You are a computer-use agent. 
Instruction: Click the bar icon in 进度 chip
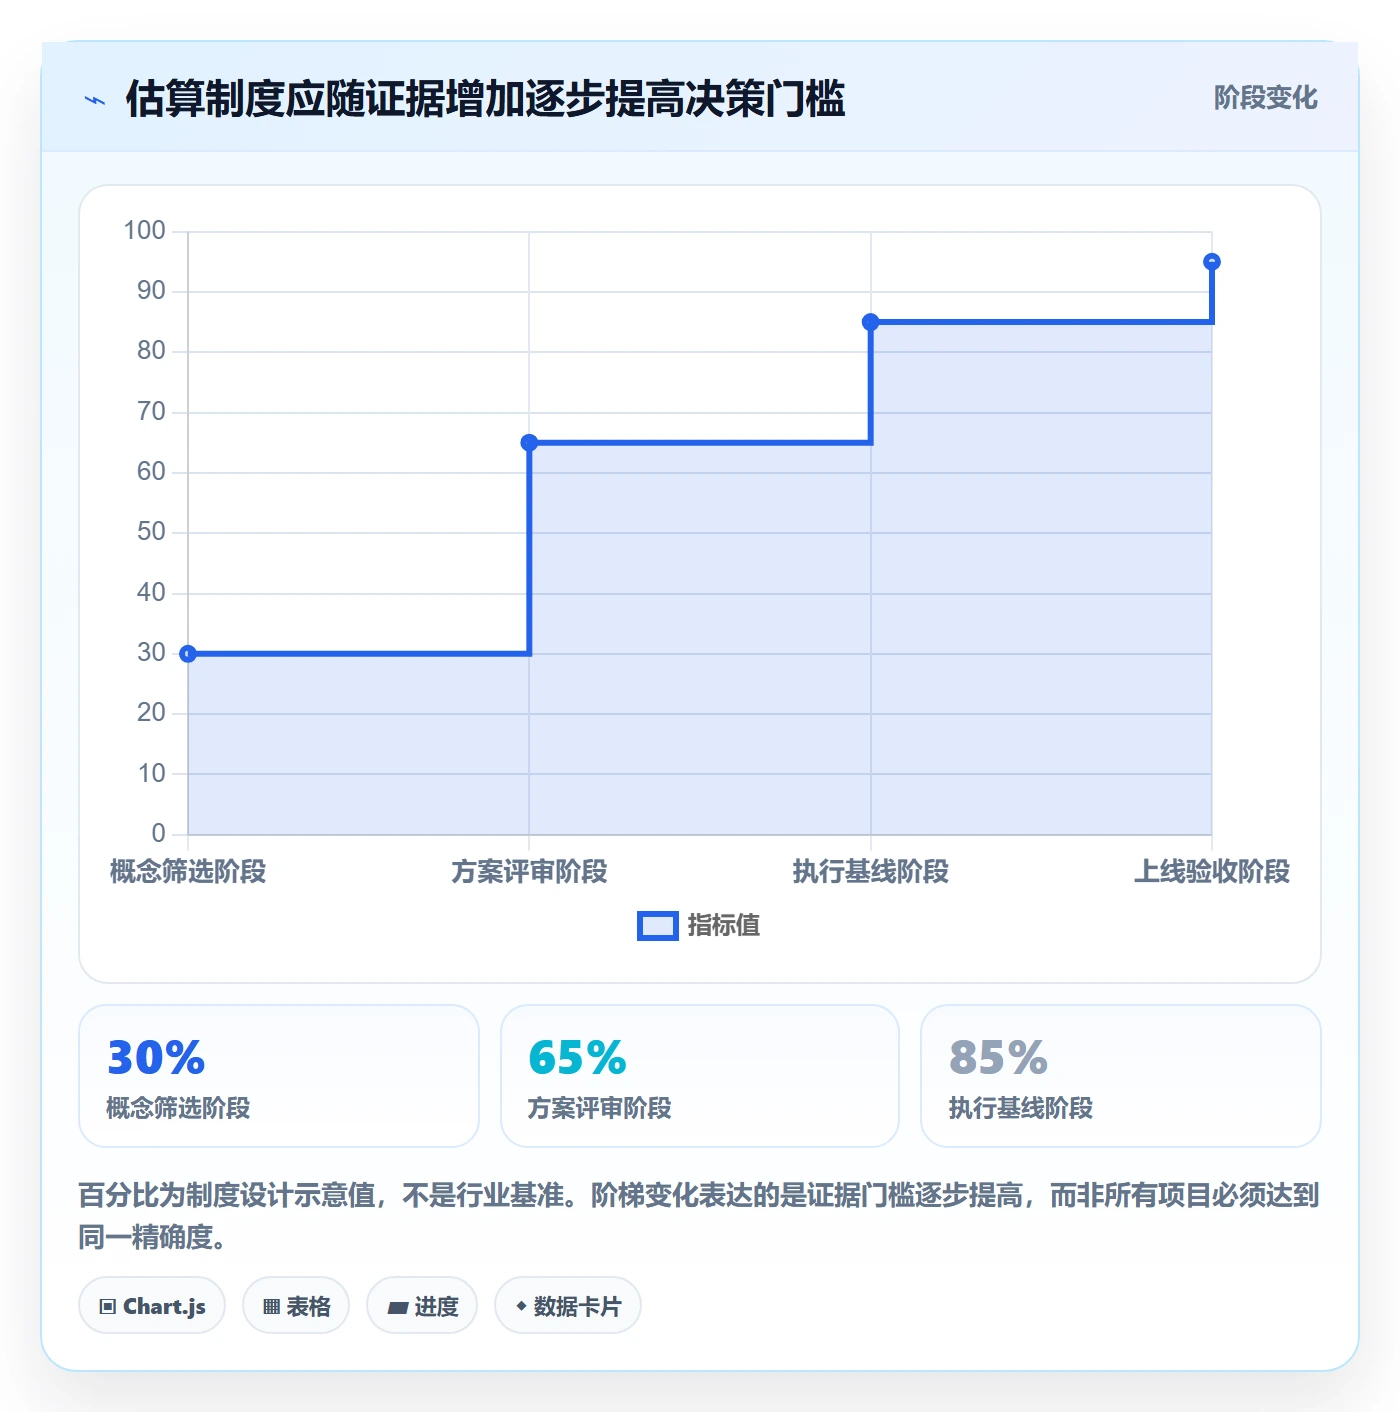point(397,1307)
